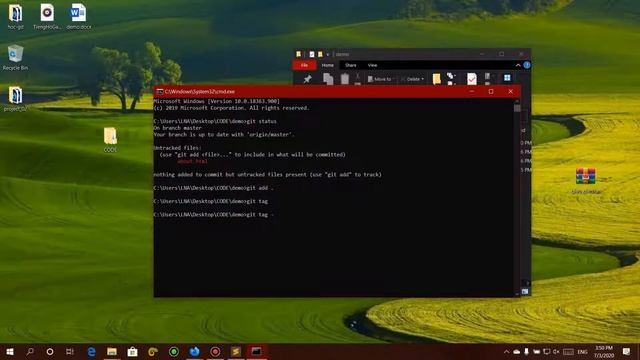Select the Recycle Bin desktop icon

click(x=16, y=58)
